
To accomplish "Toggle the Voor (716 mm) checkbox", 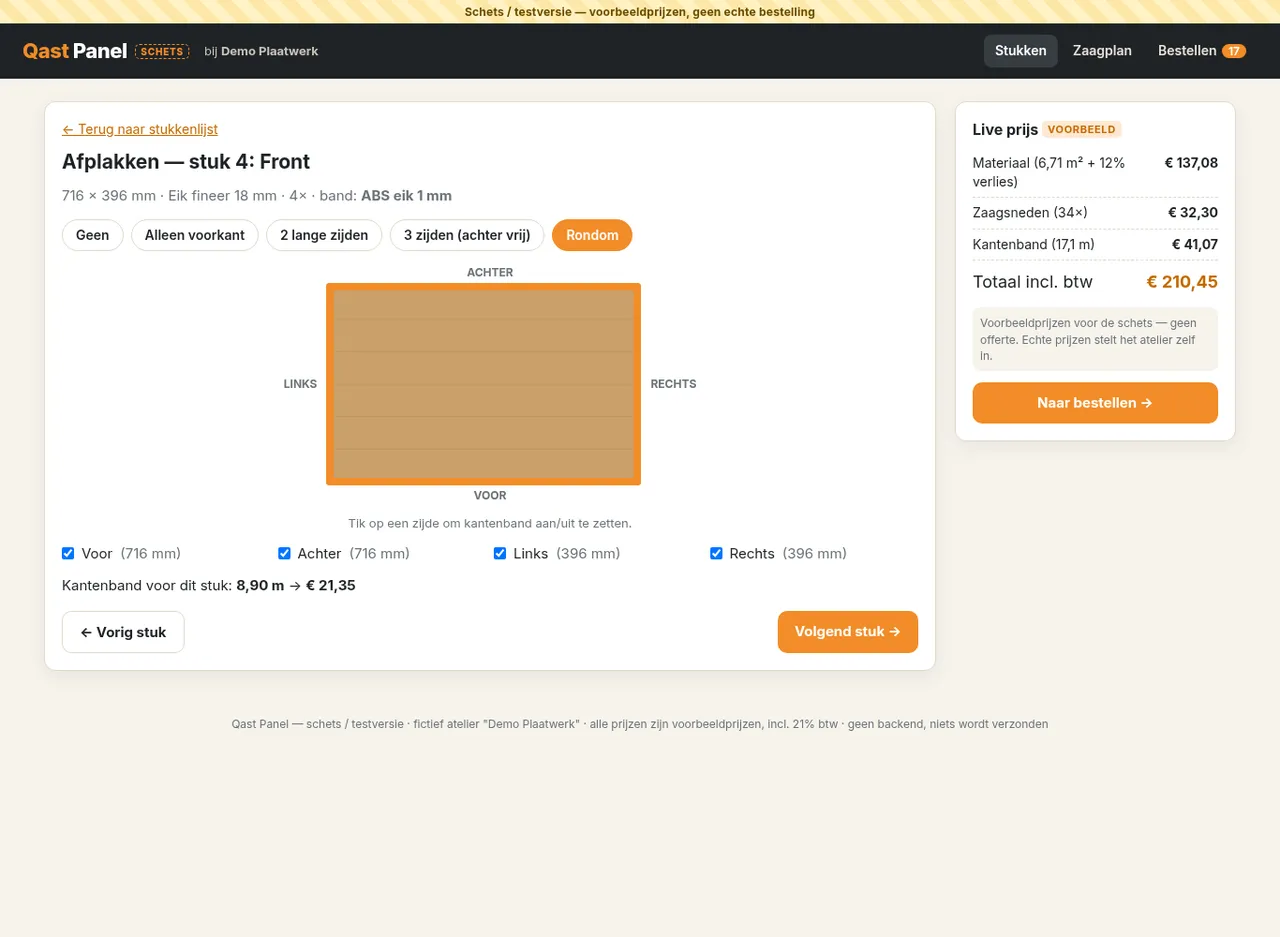I will tap(68, 553).
